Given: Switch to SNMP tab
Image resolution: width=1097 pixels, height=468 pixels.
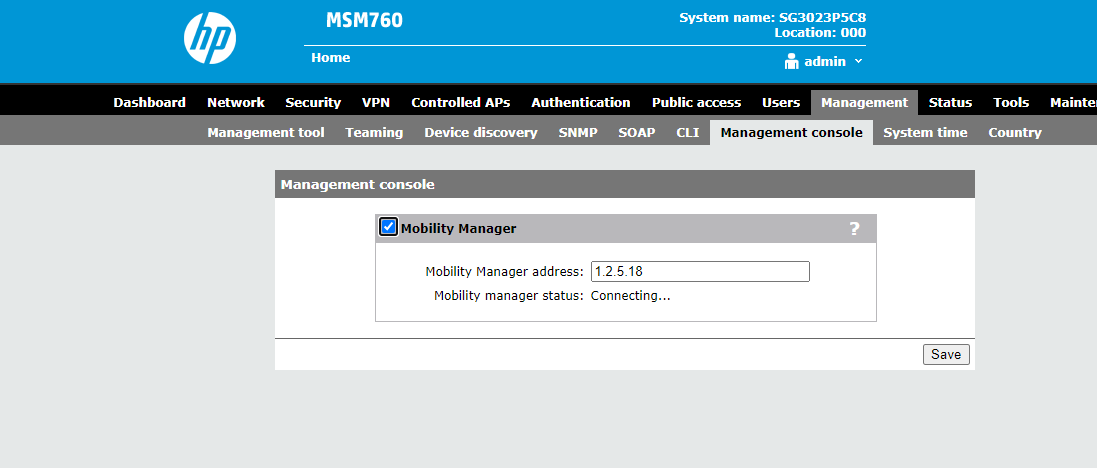Looking at the screenshot, I should (x=578, y=132).
